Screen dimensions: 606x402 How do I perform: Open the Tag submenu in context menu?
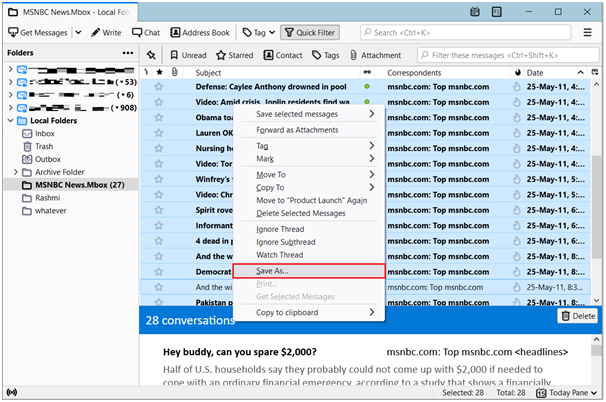pos(308,146)
